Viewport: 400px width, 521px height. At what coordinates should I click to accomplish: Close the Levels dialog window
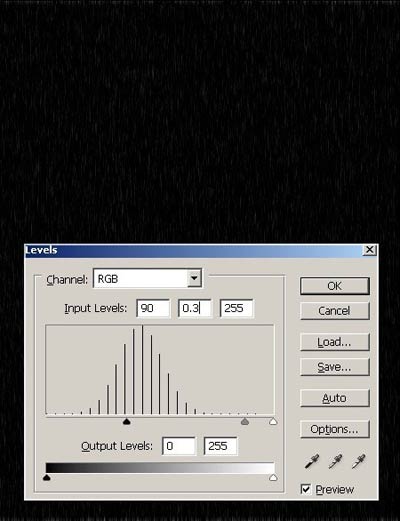pos(370,250)
